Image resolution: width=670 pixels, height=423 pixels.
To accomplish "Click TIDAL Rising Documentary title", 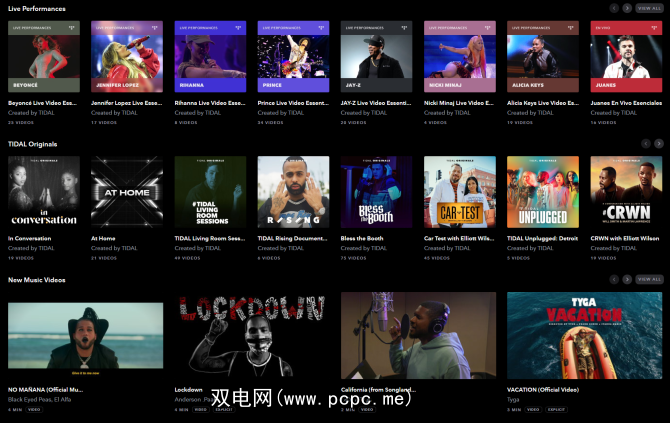I will click(x=292, y=238).
